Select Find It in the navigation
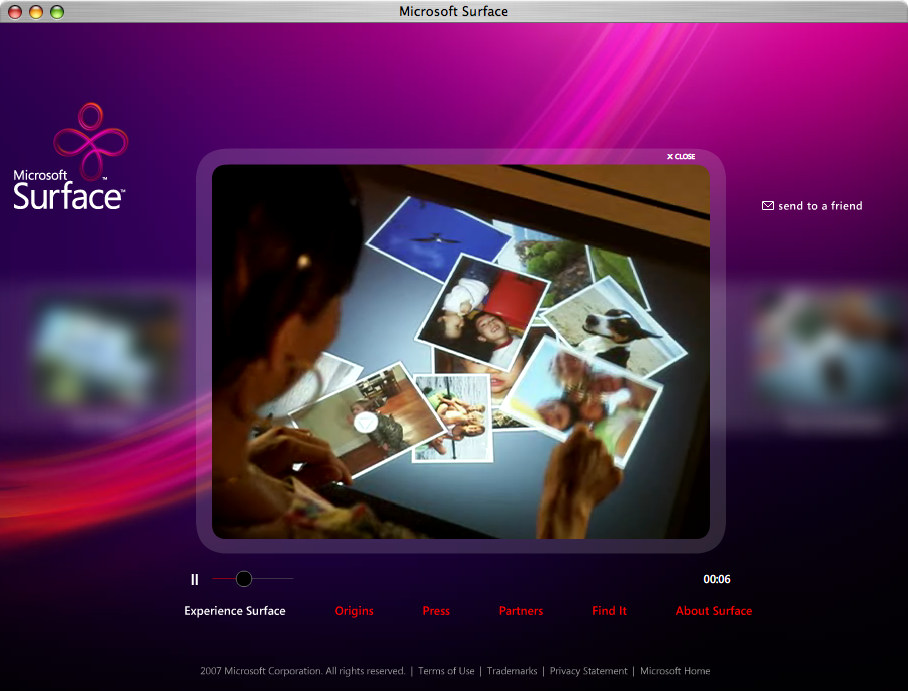Image resolution: width=908 pixels, height=691 pixels. [x=609, y=610]
